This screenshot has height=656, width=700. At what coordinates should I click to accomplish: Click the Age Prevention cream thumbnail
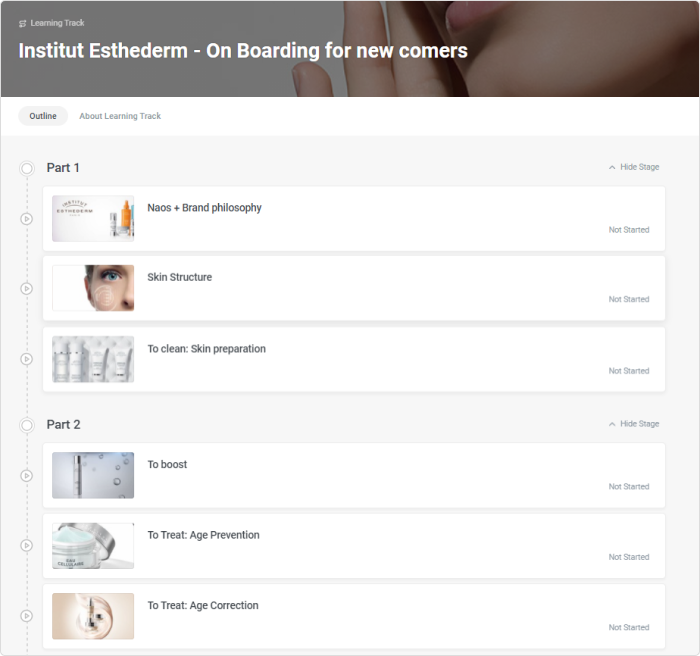pyautogui.click(x=93, y=546)
